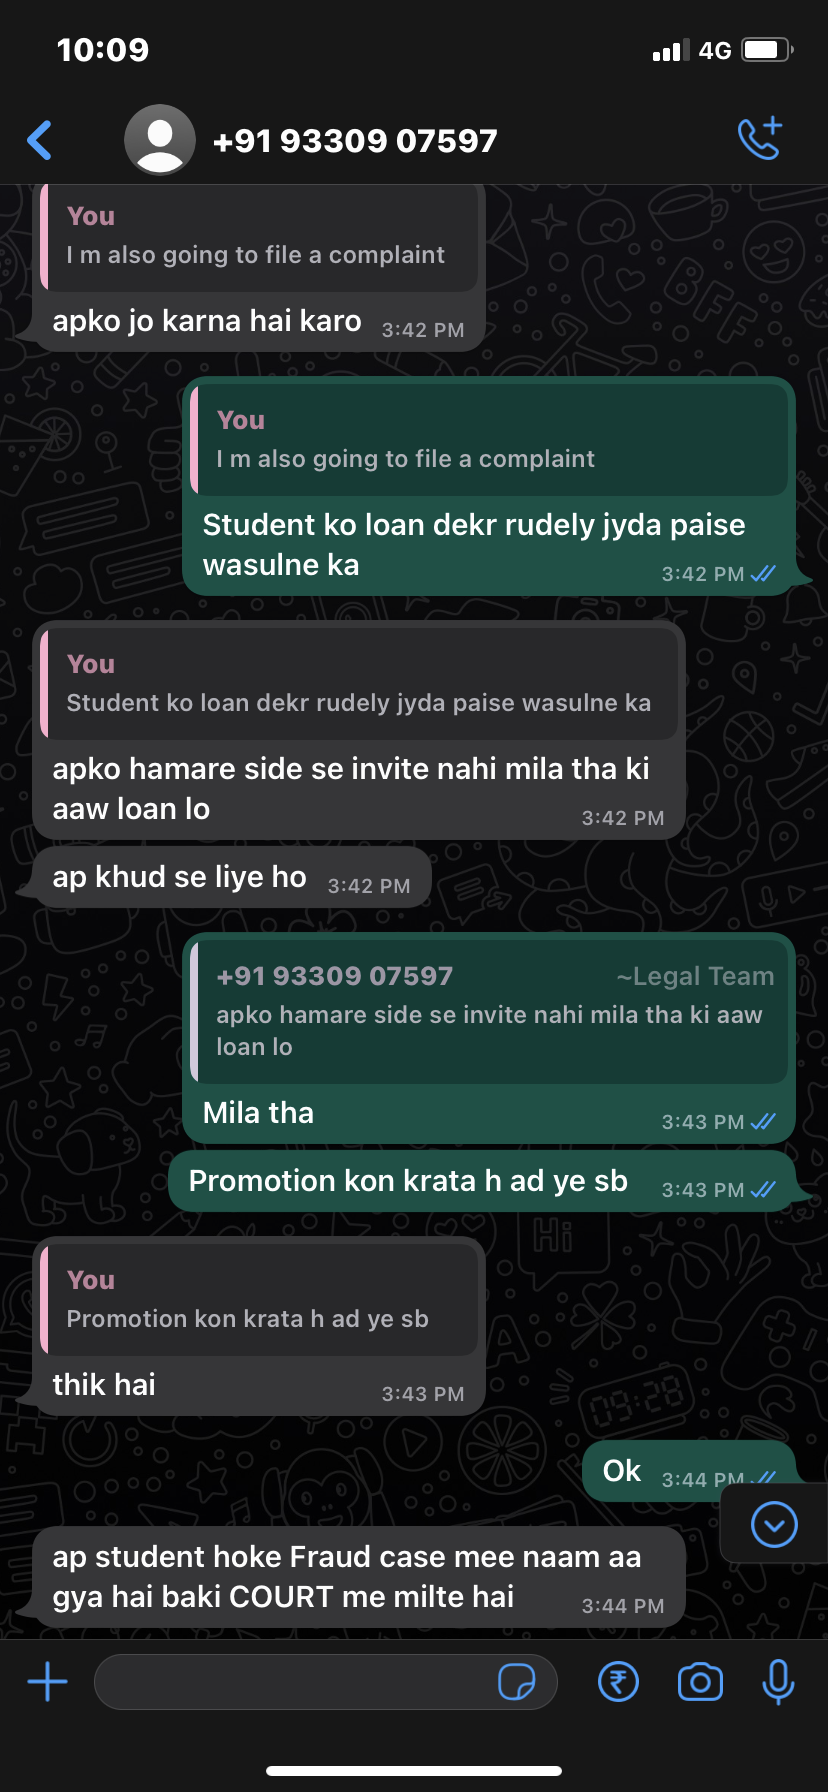Tap quoted reply in 'apko jo karna hai karo'
Screen dimensions: 828x1792
click(x=258, y=237)
